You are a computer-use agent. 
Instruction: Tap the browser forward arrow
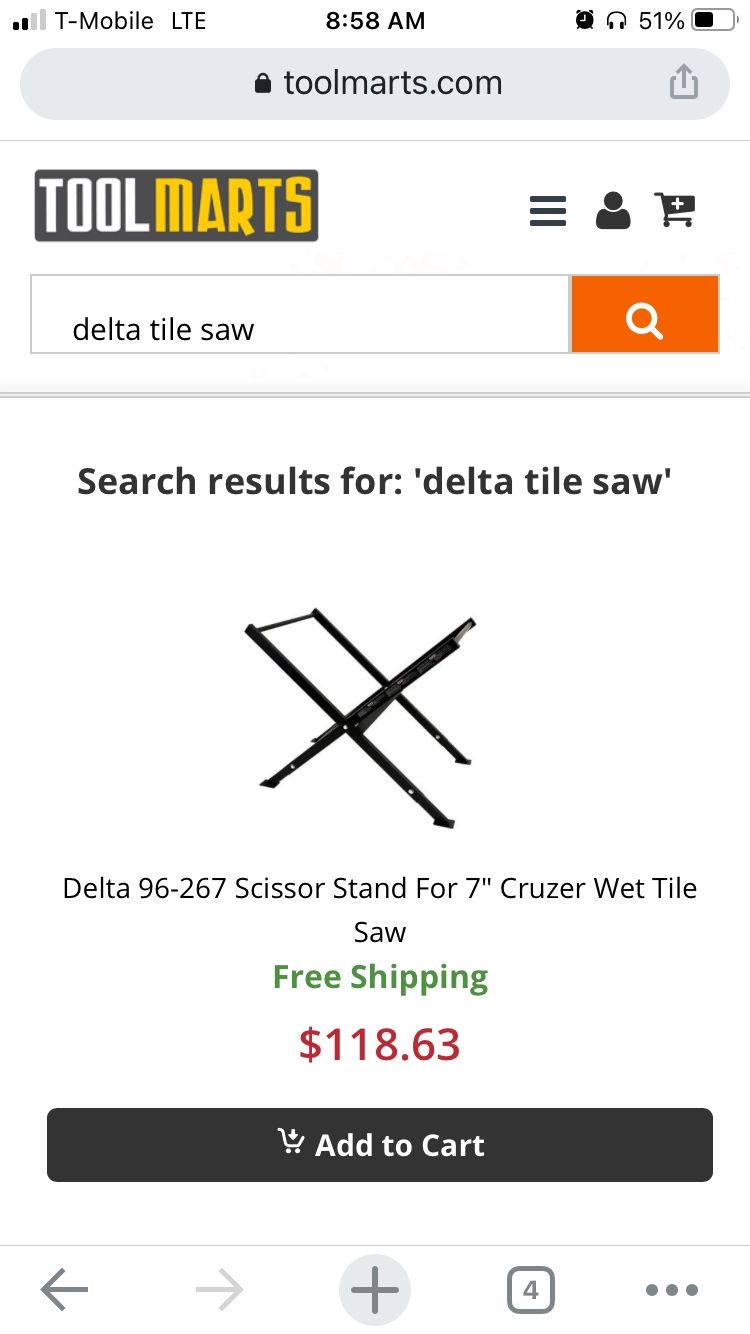click(220, 1290)
